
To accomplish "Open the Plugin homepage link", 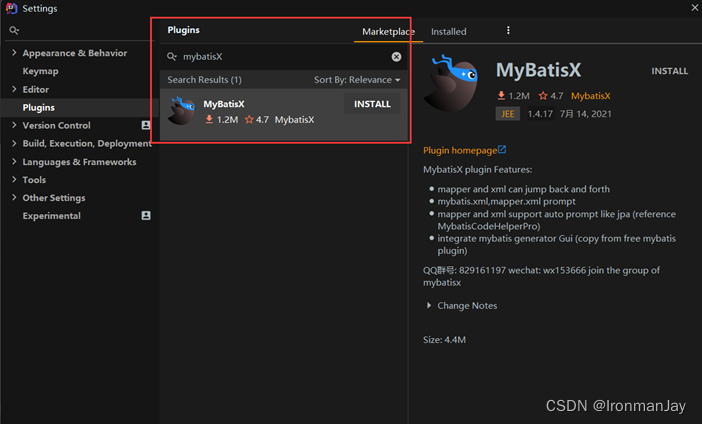I will pyautogui.click(x=460, y=150).
